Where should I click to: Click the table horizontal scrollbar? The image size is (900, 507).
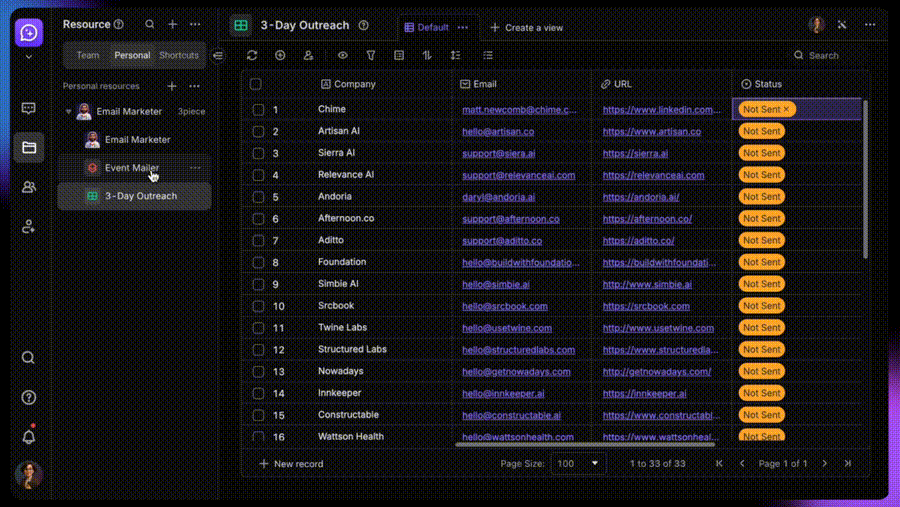[x=585, y=444]
